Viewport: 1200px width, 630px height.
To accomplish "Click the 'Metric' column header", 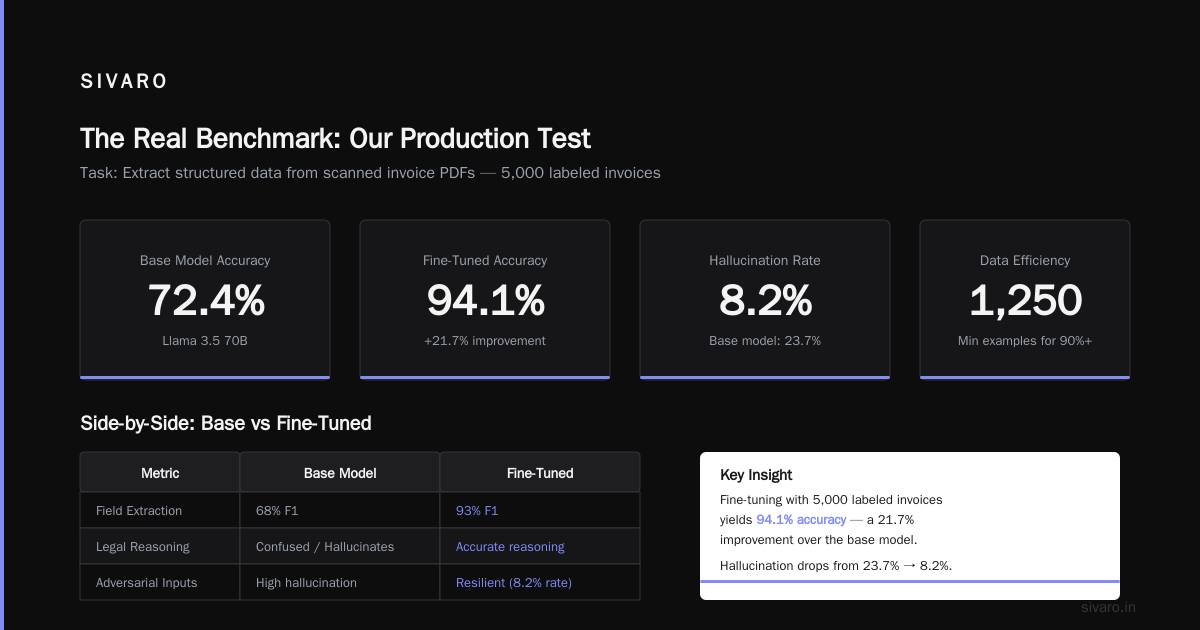I will (x=160, y=473).
